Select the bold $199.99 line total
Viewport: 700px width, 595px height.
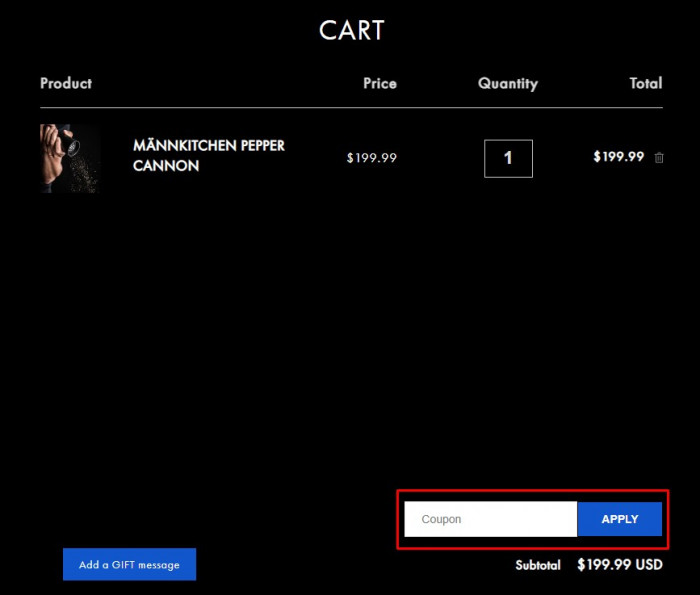[619, 157]
